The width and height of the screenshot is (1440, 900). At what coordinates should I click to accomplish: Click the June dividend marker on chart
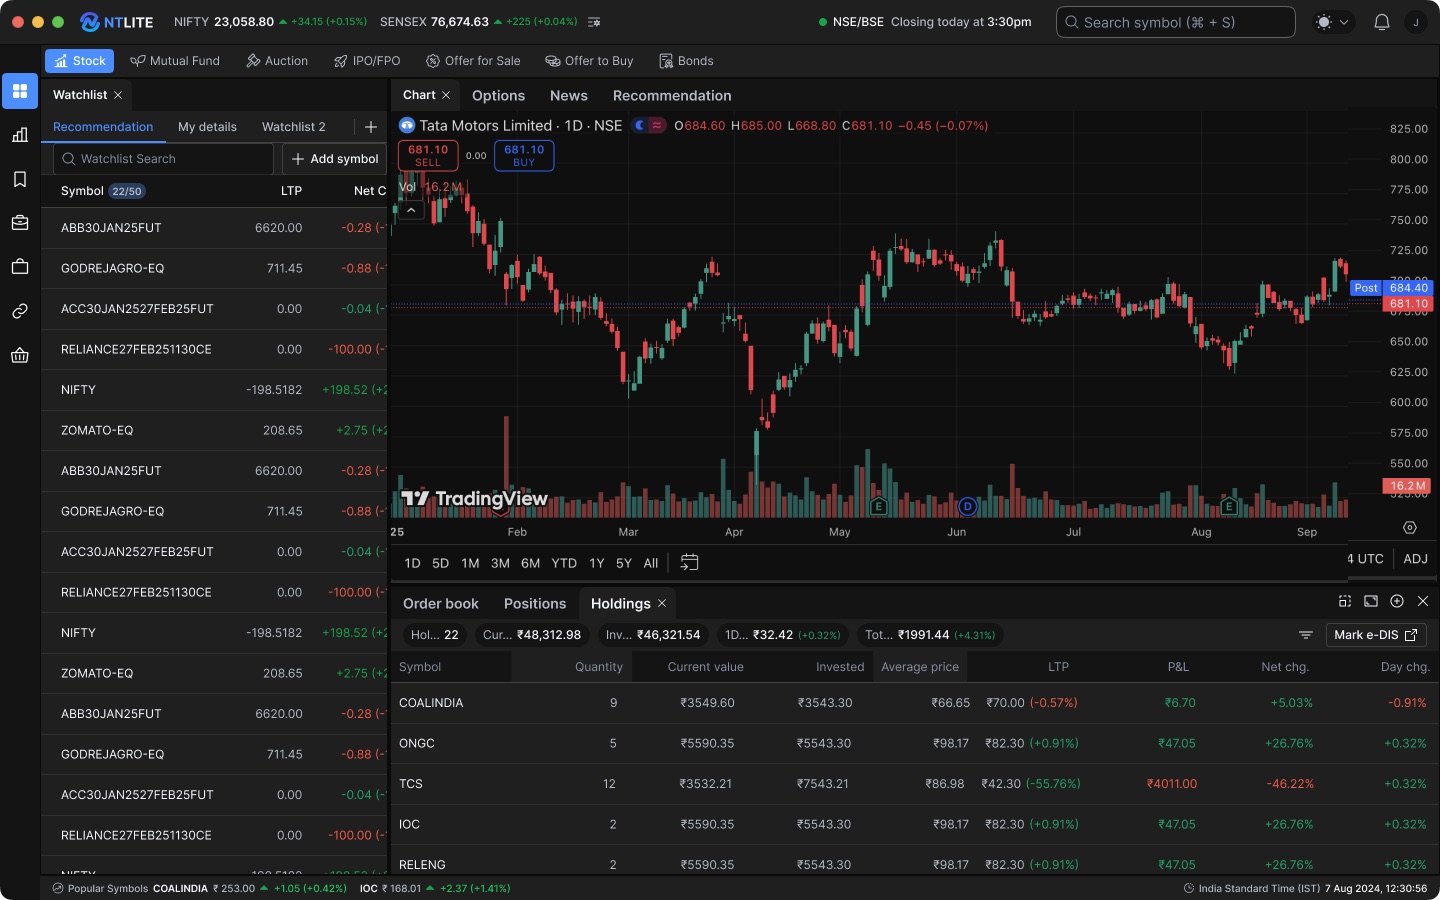coord(967,507)
